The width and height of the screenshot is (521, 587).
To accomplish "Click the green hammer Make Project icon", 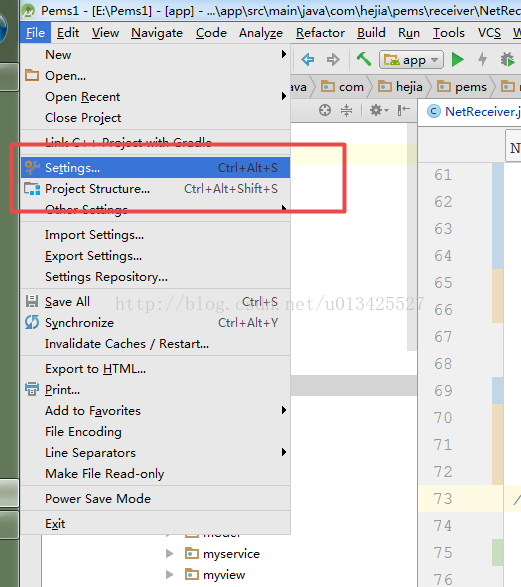I will (x=363, y=59).
